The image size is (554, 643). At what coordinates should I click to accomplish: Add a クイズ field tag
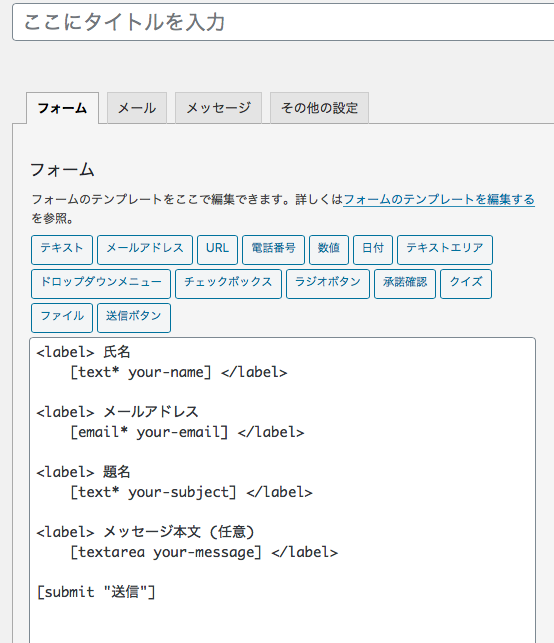(466, 284)
